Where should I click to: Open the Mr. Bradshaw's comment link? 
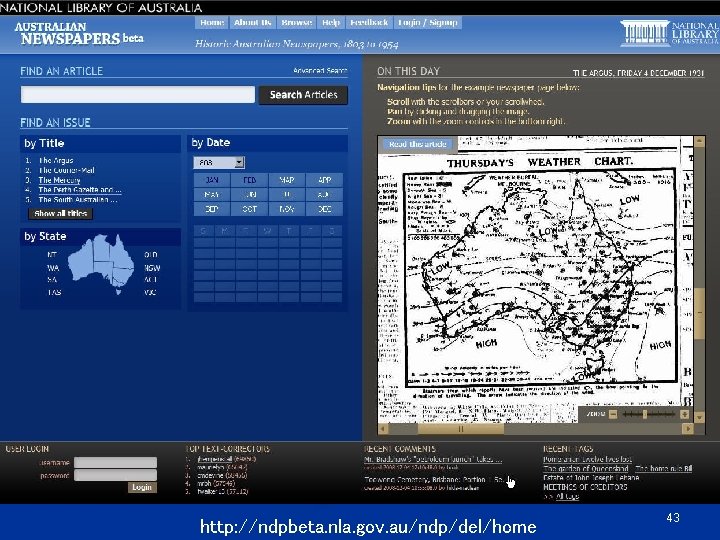coord(433,459)
